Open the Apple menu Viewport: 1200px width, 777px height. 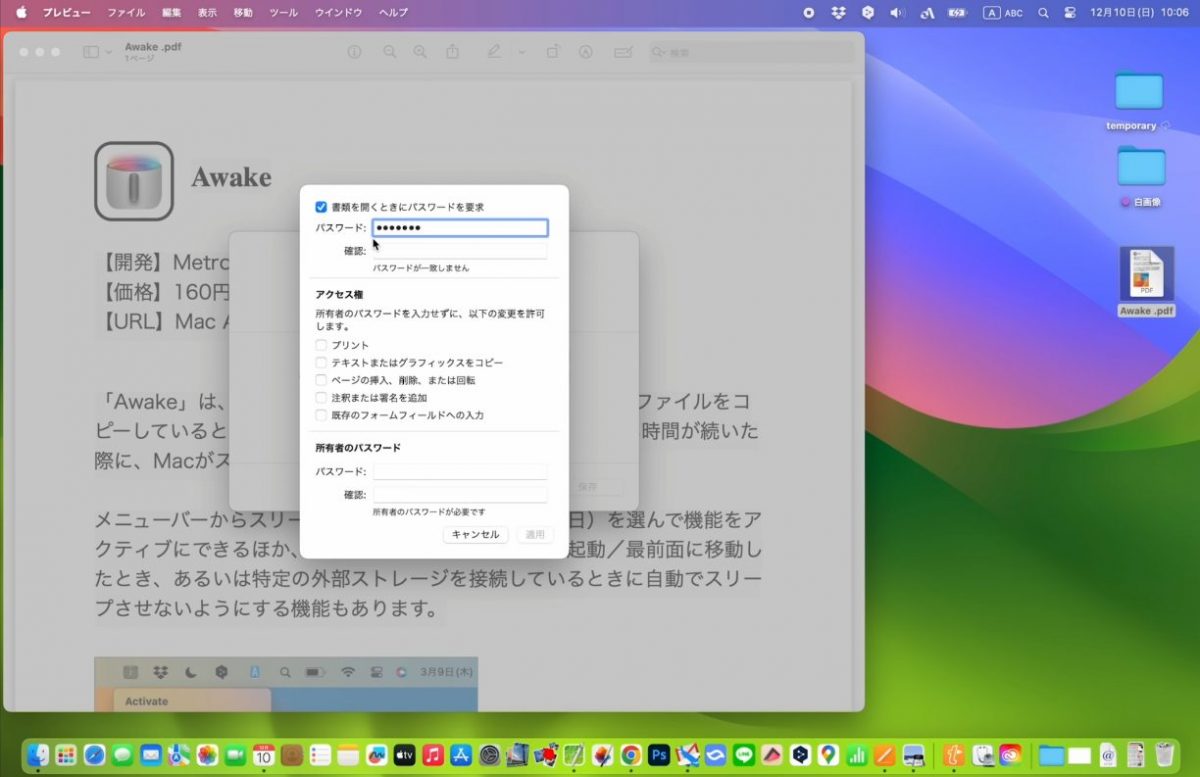(21, 12)
